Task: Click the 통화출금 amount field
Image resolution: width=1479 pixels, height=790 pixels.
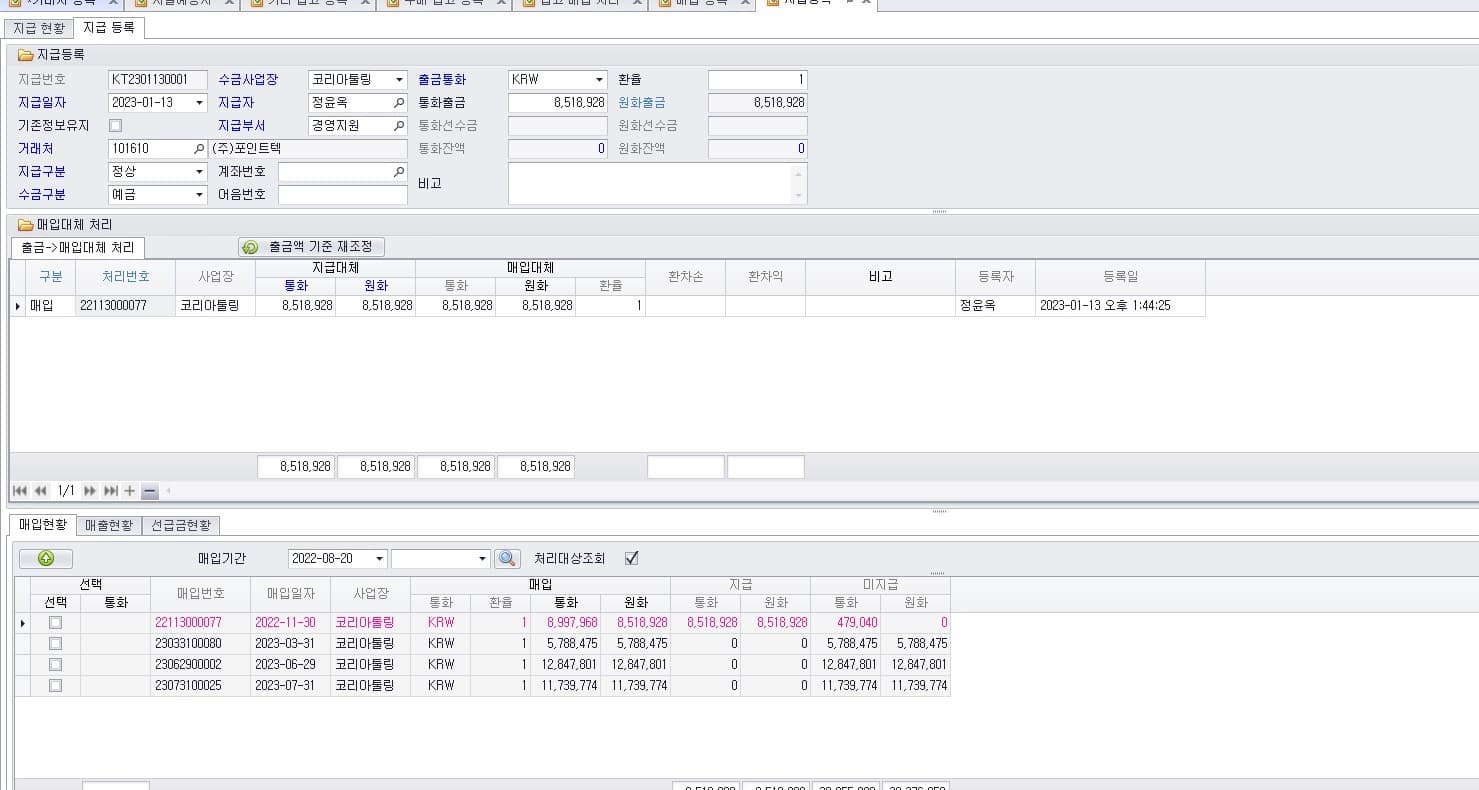Action: pos(558,103)
